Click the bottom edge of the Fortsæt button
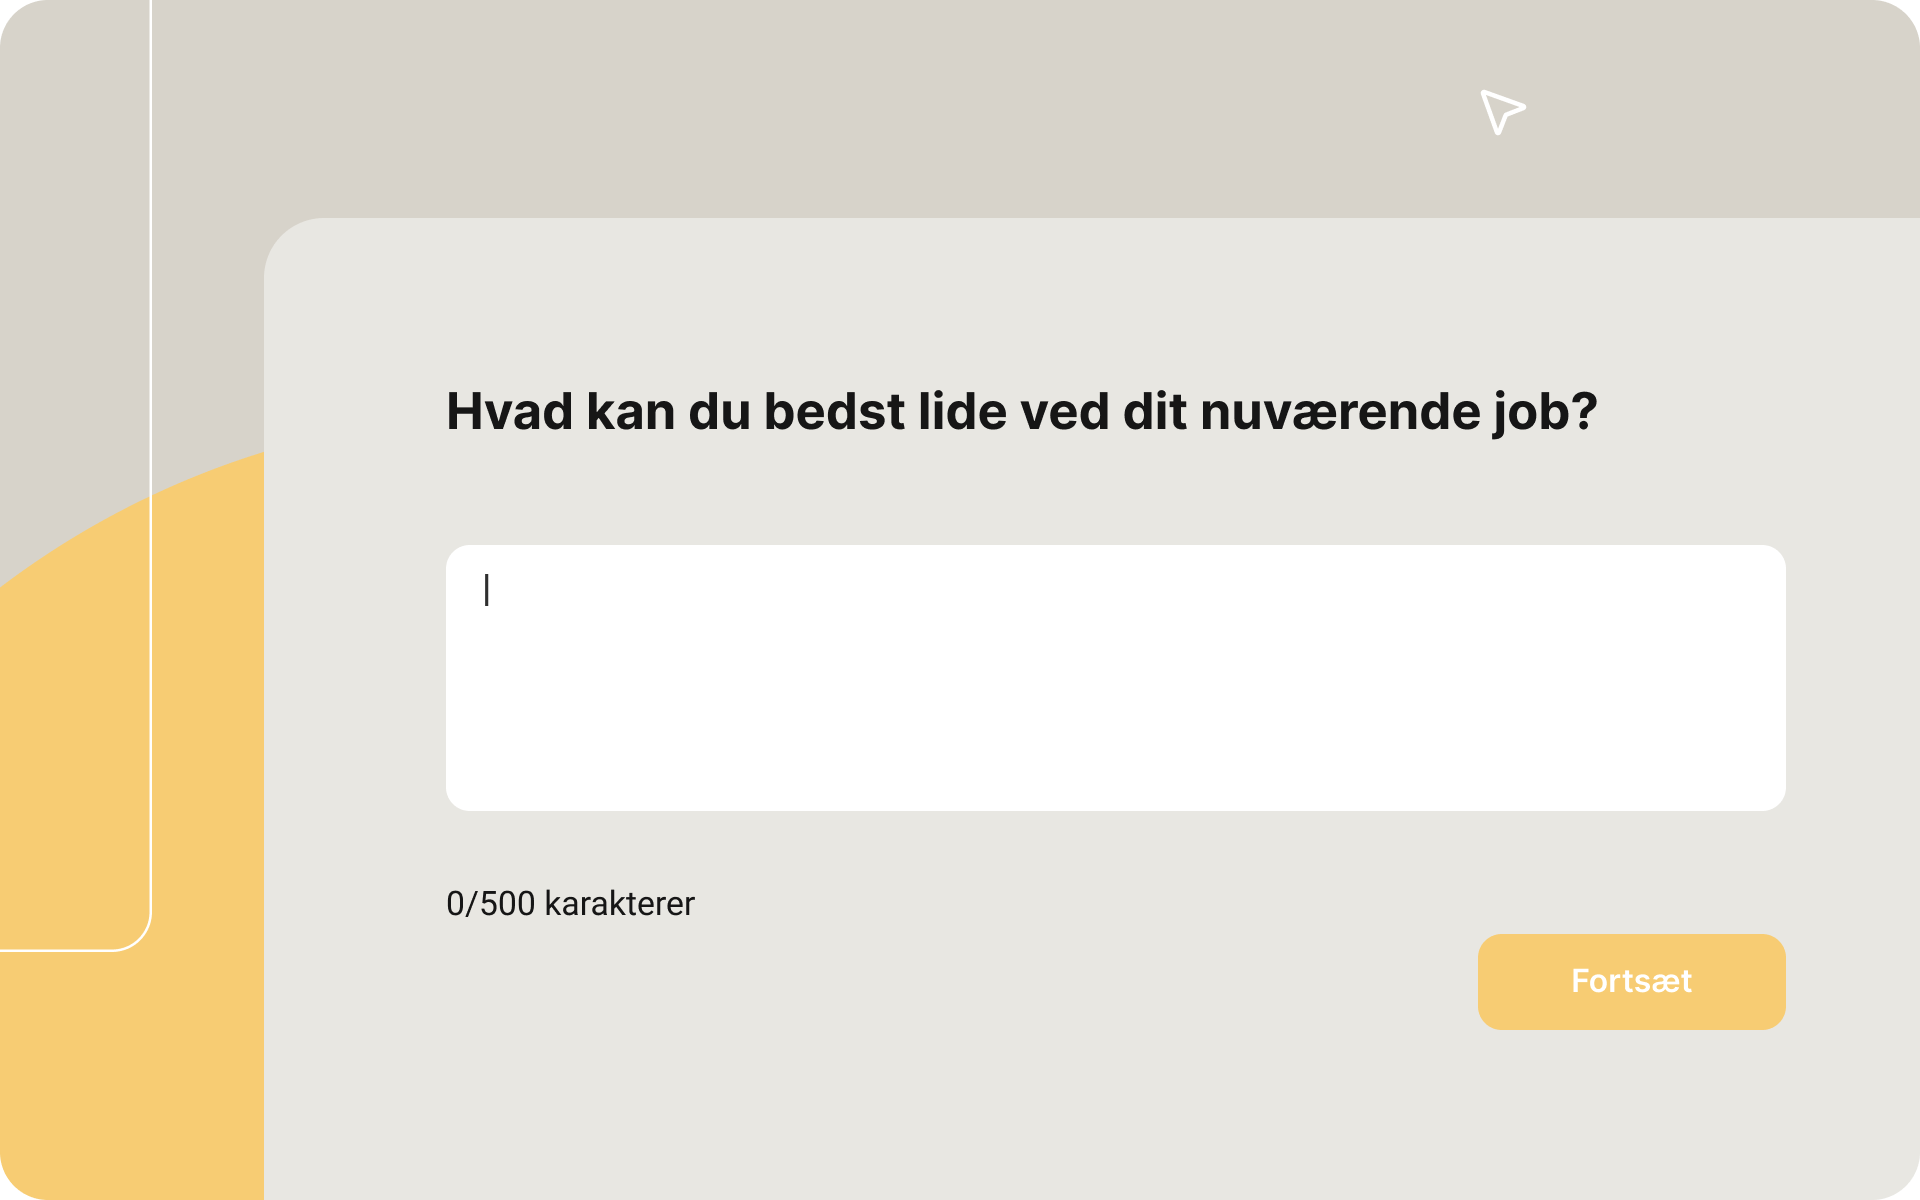 [x=1630, y=1026]
